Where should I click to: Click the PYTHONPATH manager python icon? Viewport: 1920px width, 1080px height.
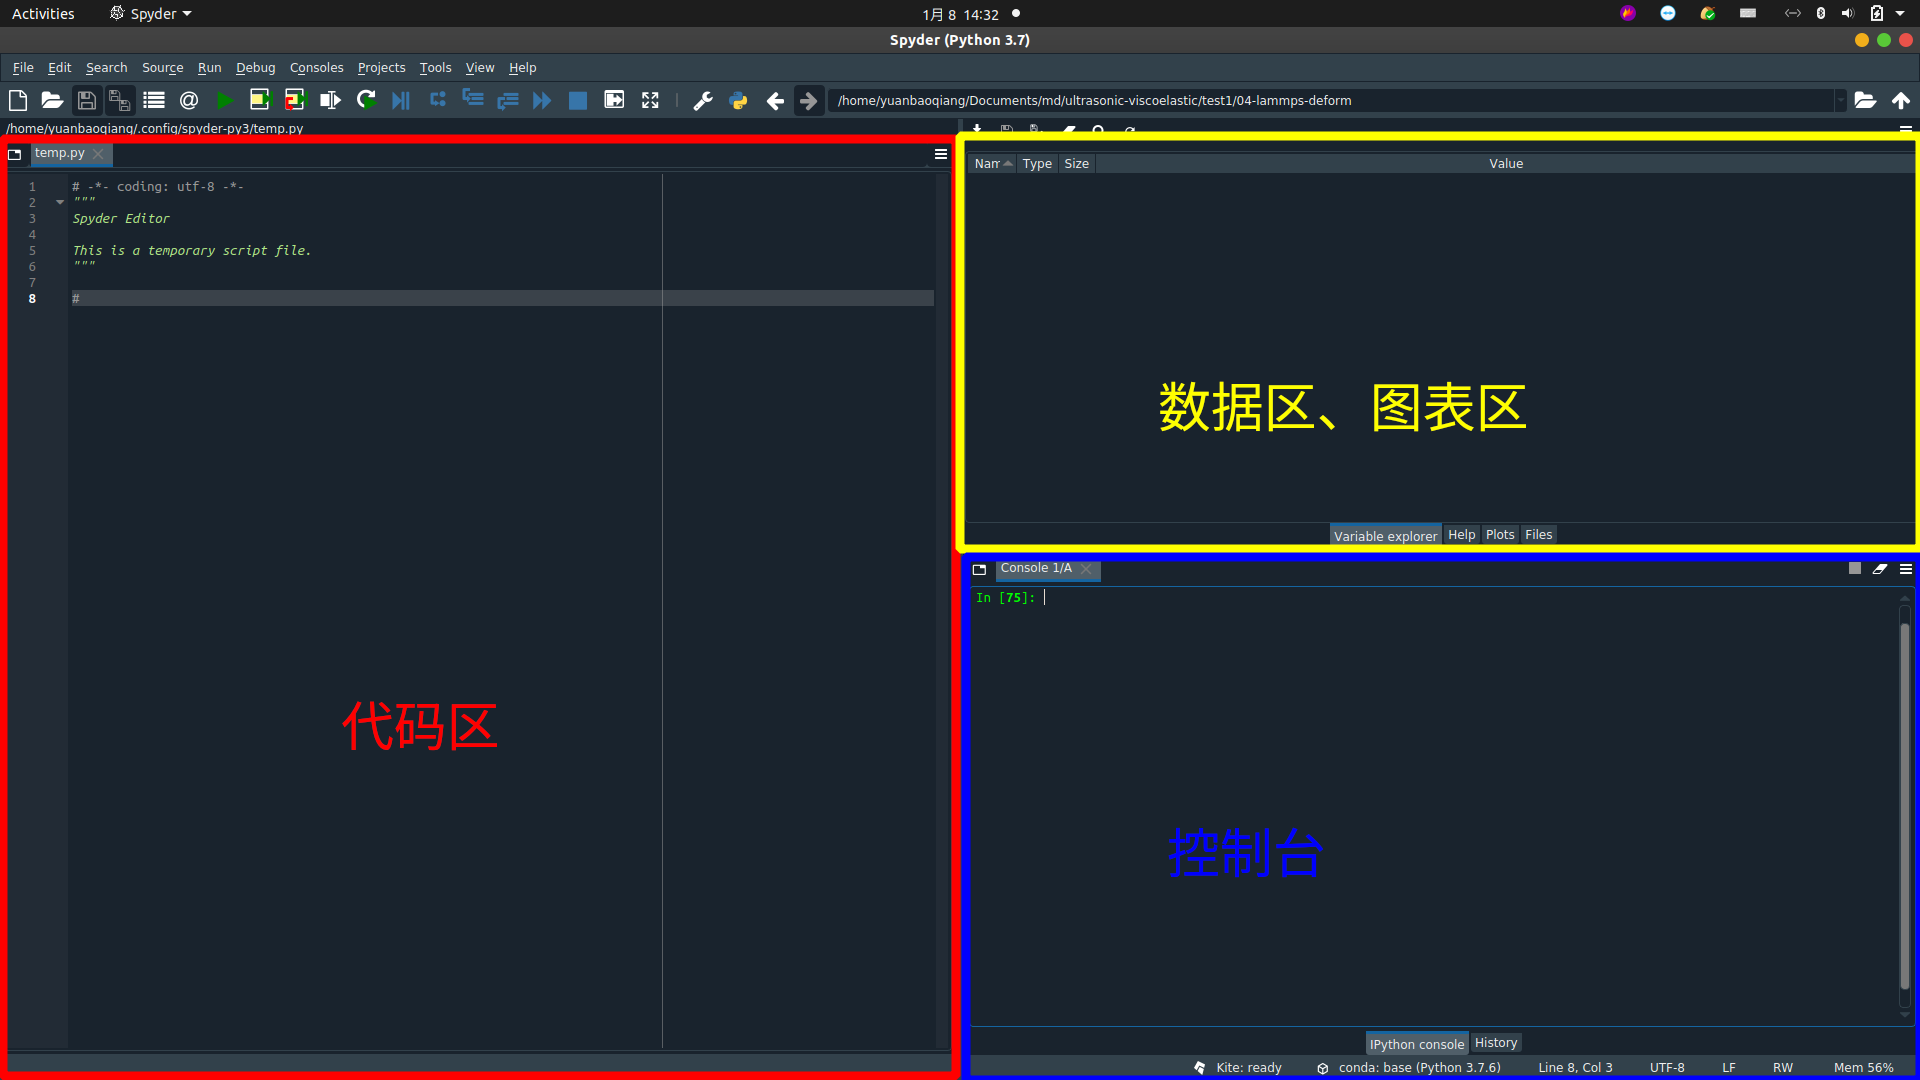[x=739, y=100]
